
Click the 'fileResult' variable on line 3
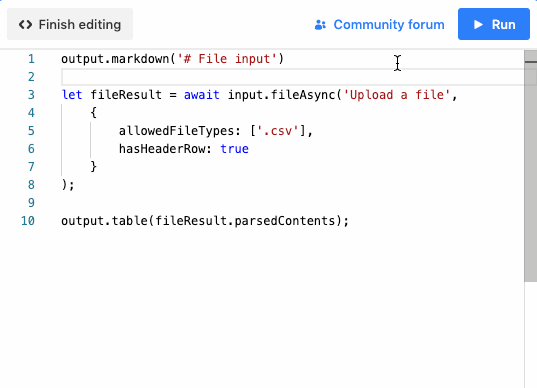(x=126, y=95)
